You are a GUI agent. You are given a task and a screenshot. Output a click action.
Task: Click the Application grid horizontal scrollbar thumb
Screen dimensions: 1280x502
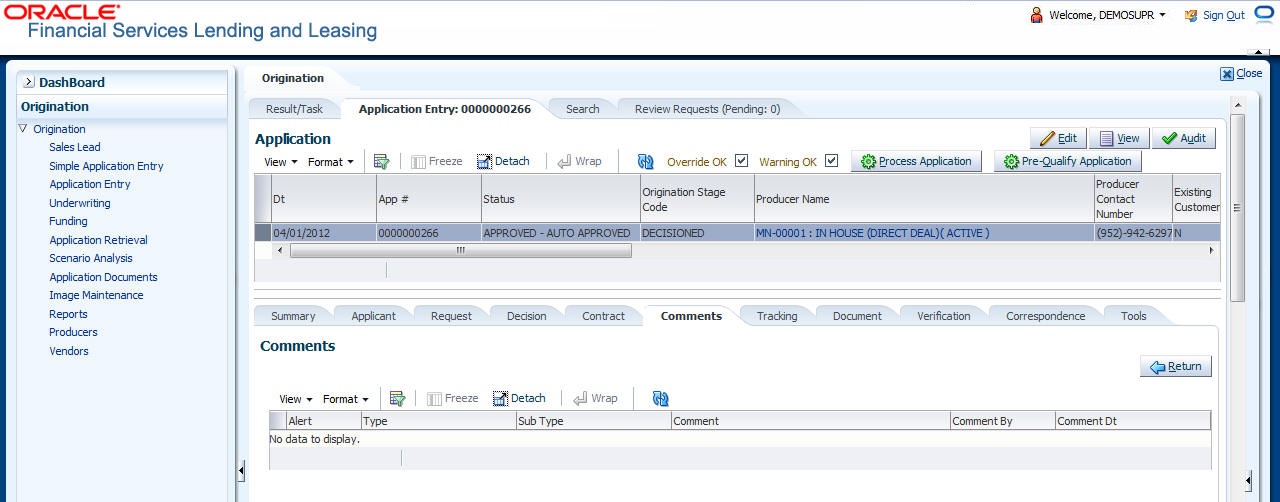tap(460, 250)
